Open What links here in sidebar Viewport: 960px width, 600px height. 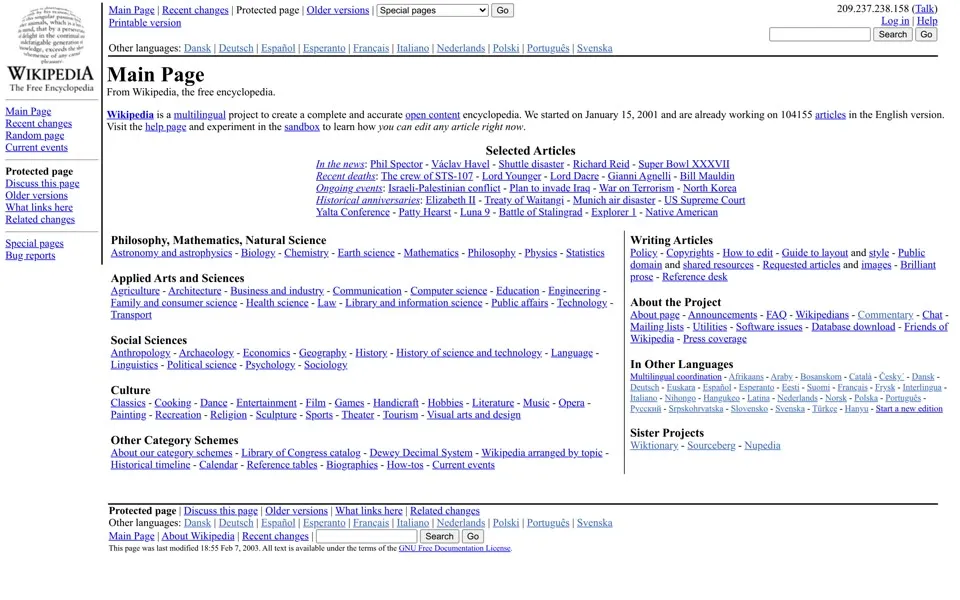pos(39,208)
